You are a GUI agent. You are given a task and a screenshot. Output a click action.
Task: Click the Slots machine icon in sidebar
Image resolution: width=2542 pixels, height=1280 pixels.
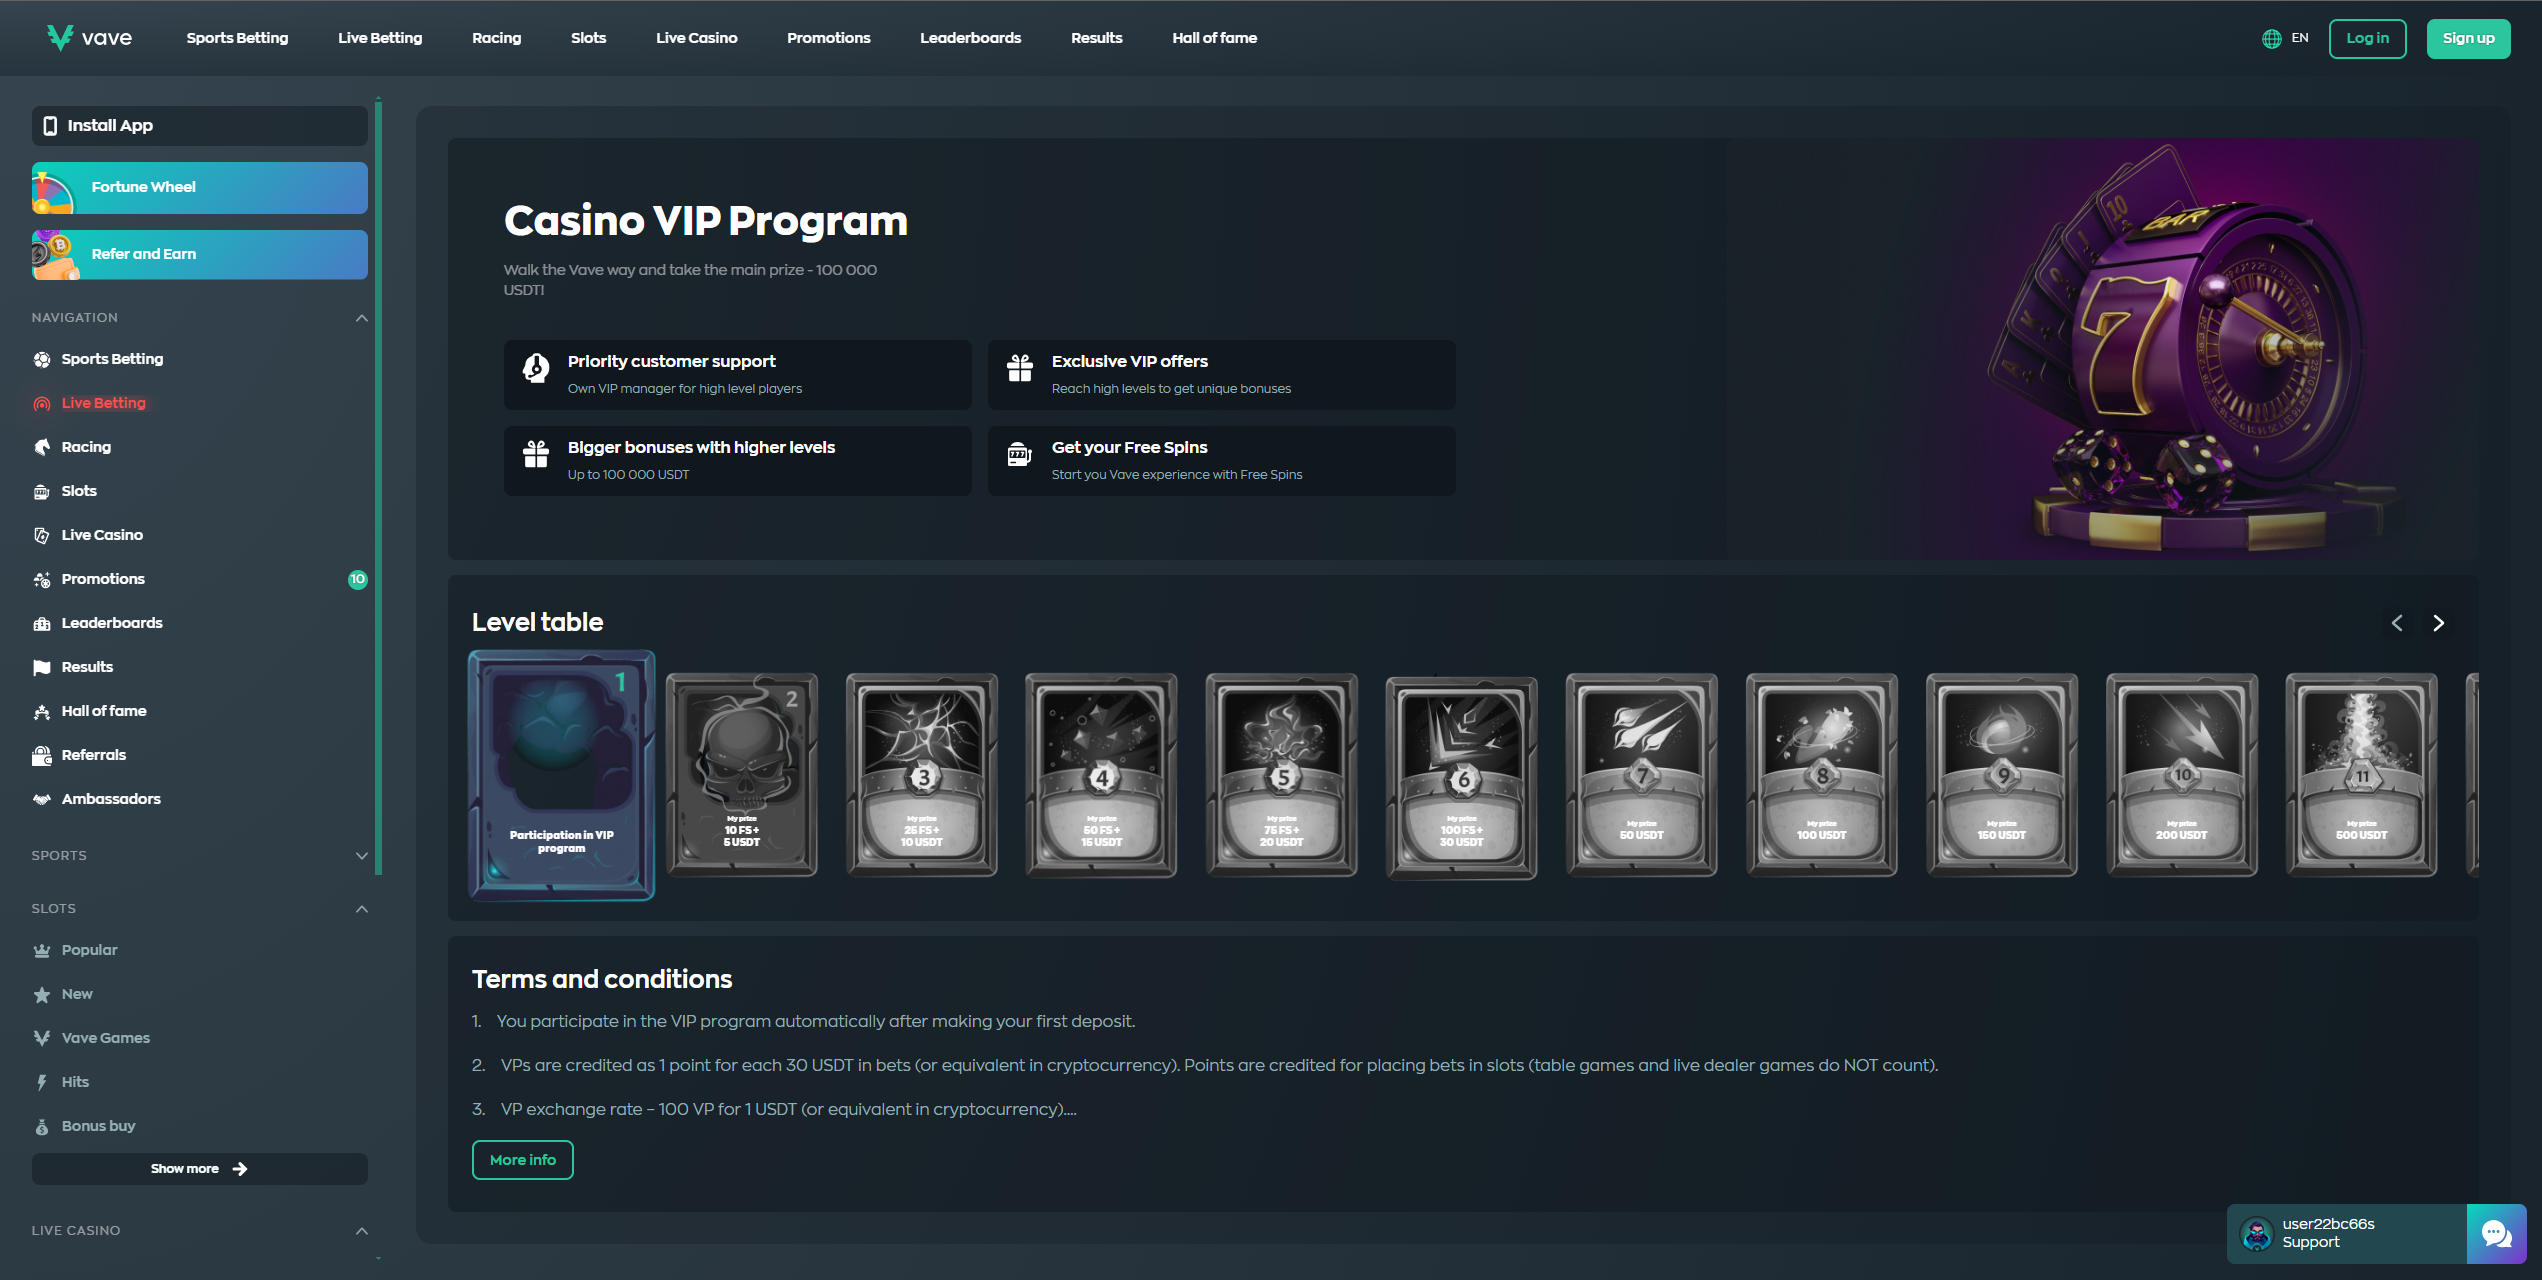pos(42,492)
